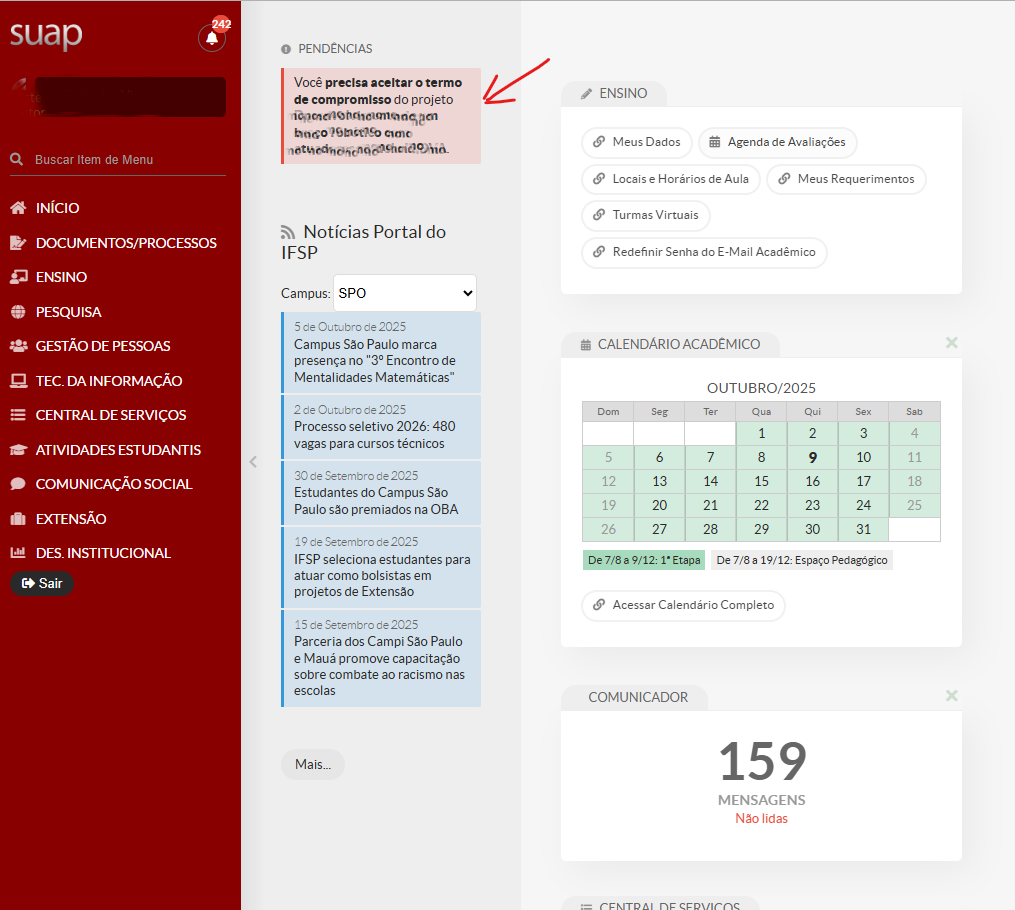Open the Campus SPO dropdown
This screenshot has height=910, width=1015.
click(x=404, y=293)
